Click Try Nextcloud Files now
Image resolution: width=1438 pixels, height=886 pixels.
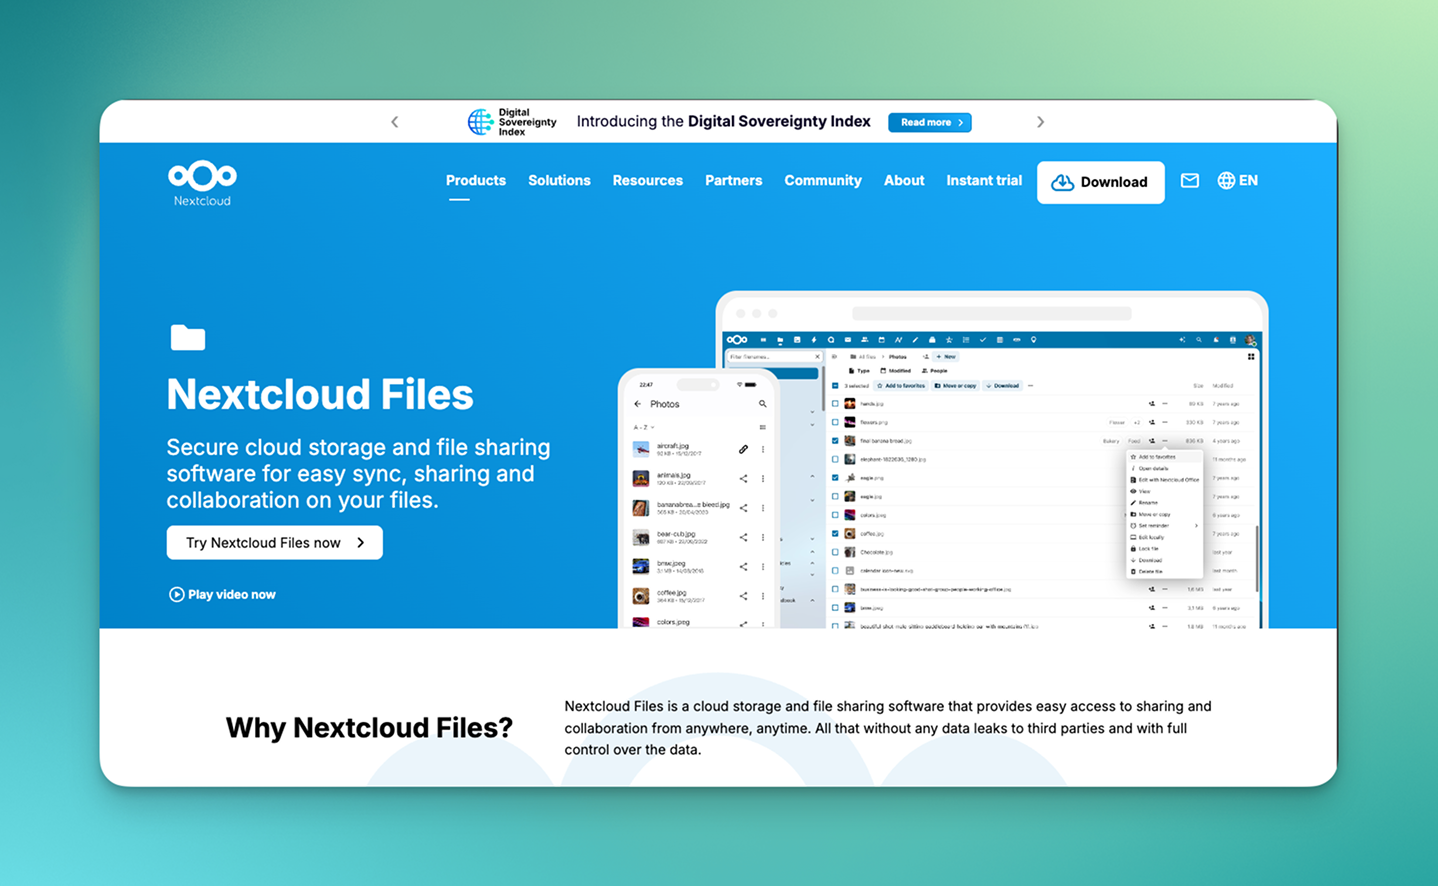(275, 542)
